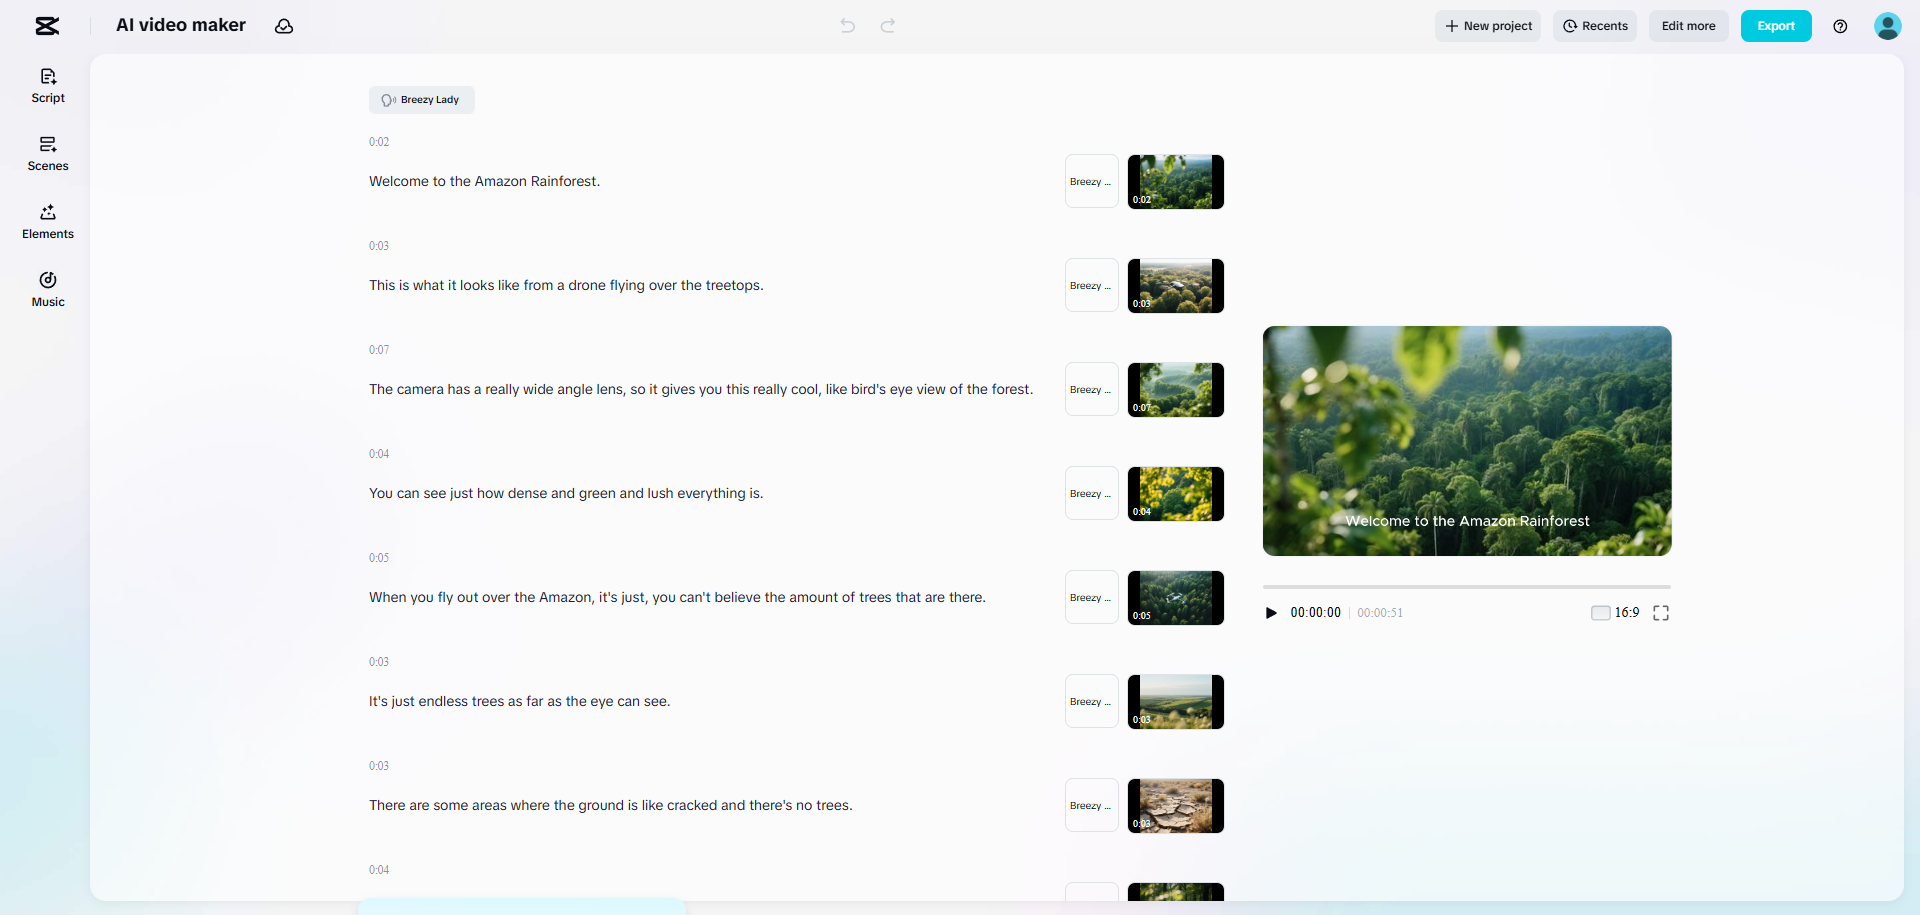Enter fullscreen preview mode
This screenshot has height=915, width=1920.
(x=1660, y=613)
